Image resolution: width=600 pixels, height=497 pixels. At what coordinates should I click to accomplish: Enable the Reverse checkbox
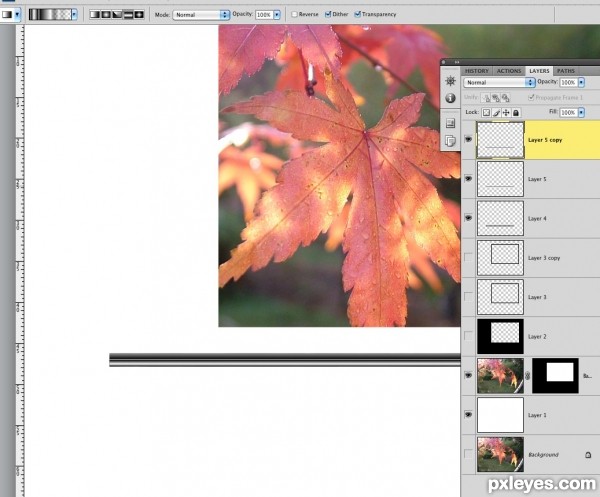294,14
